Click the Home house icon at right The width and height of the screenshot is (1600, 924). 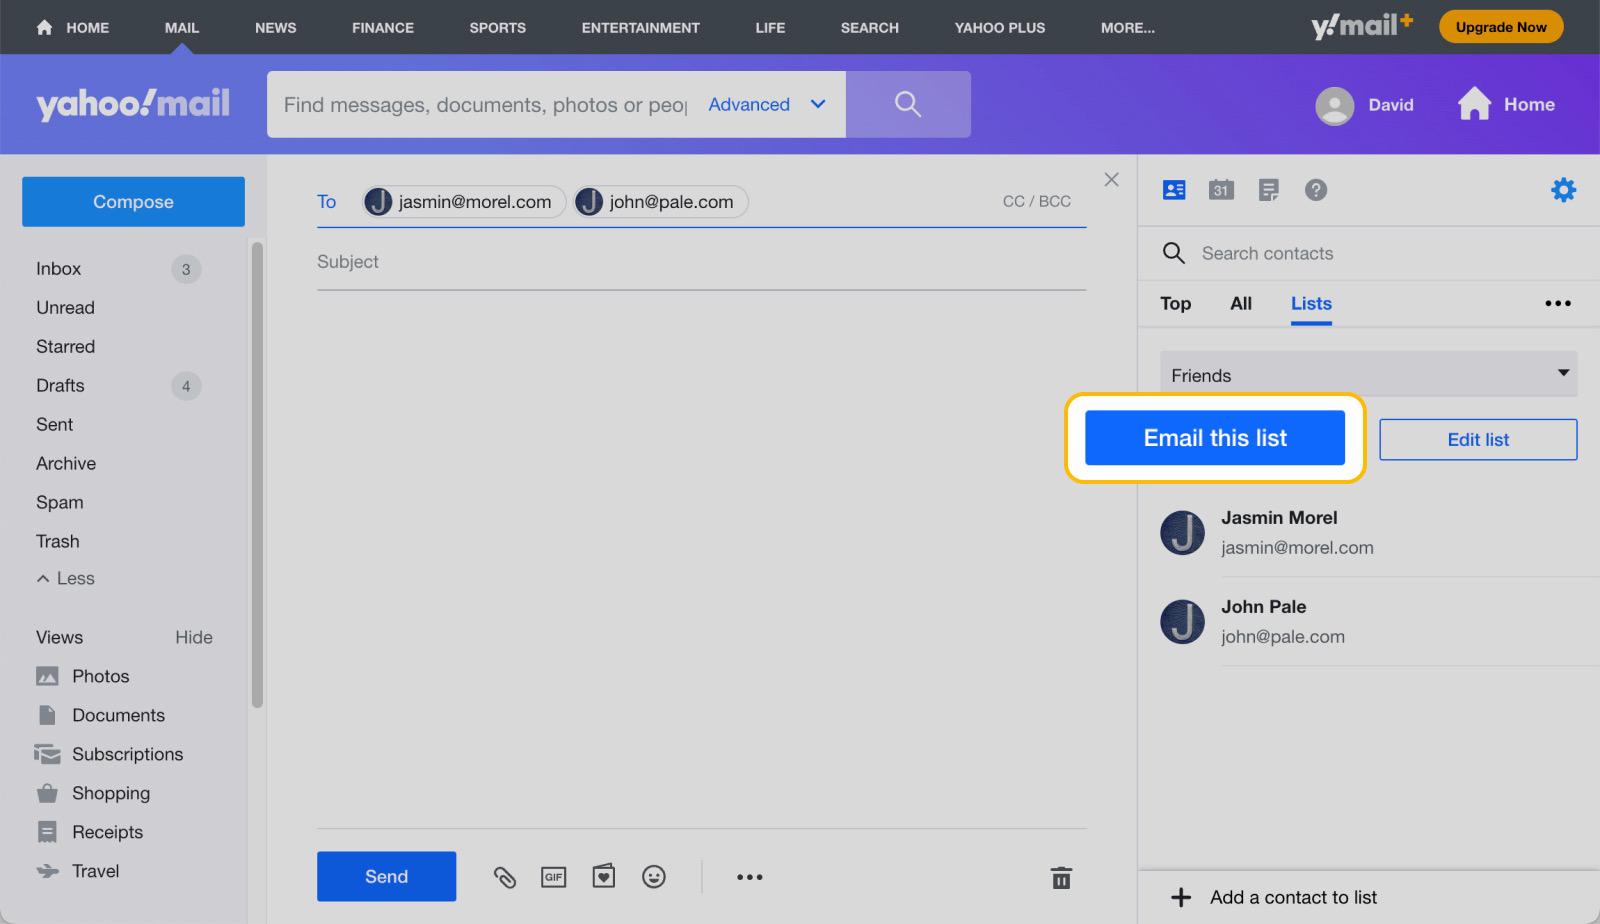(x=1474, y=104)
